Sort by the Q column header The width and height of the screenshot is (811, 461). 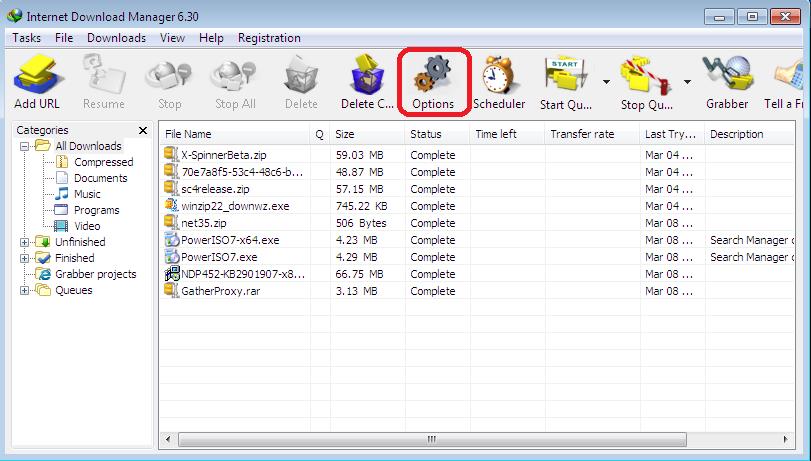320,134
